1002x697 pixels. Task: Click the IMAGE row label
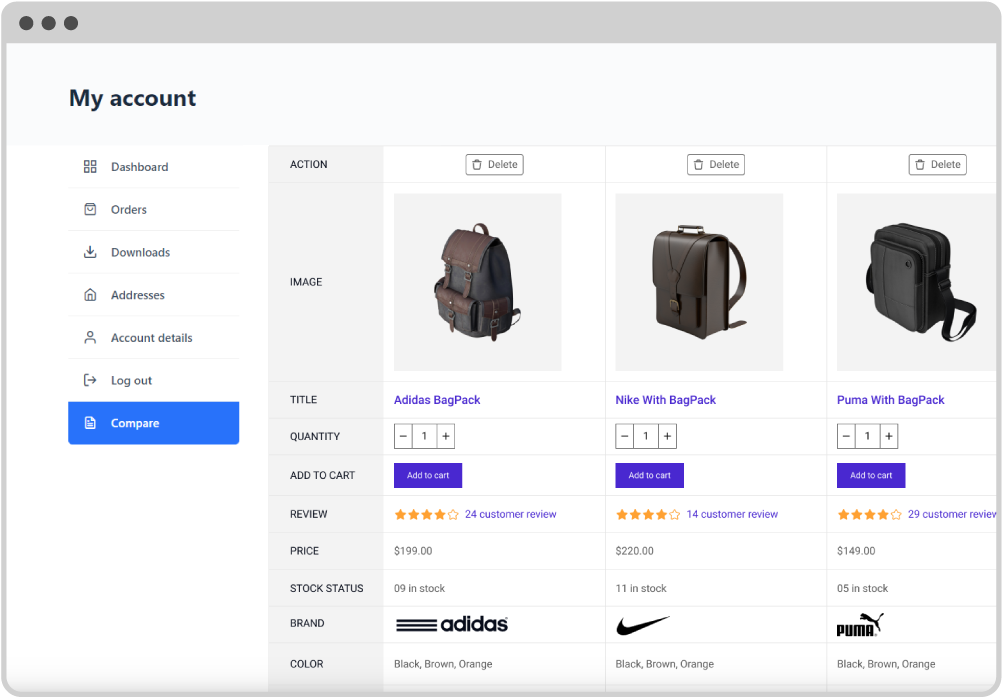(x=306, y=282)
